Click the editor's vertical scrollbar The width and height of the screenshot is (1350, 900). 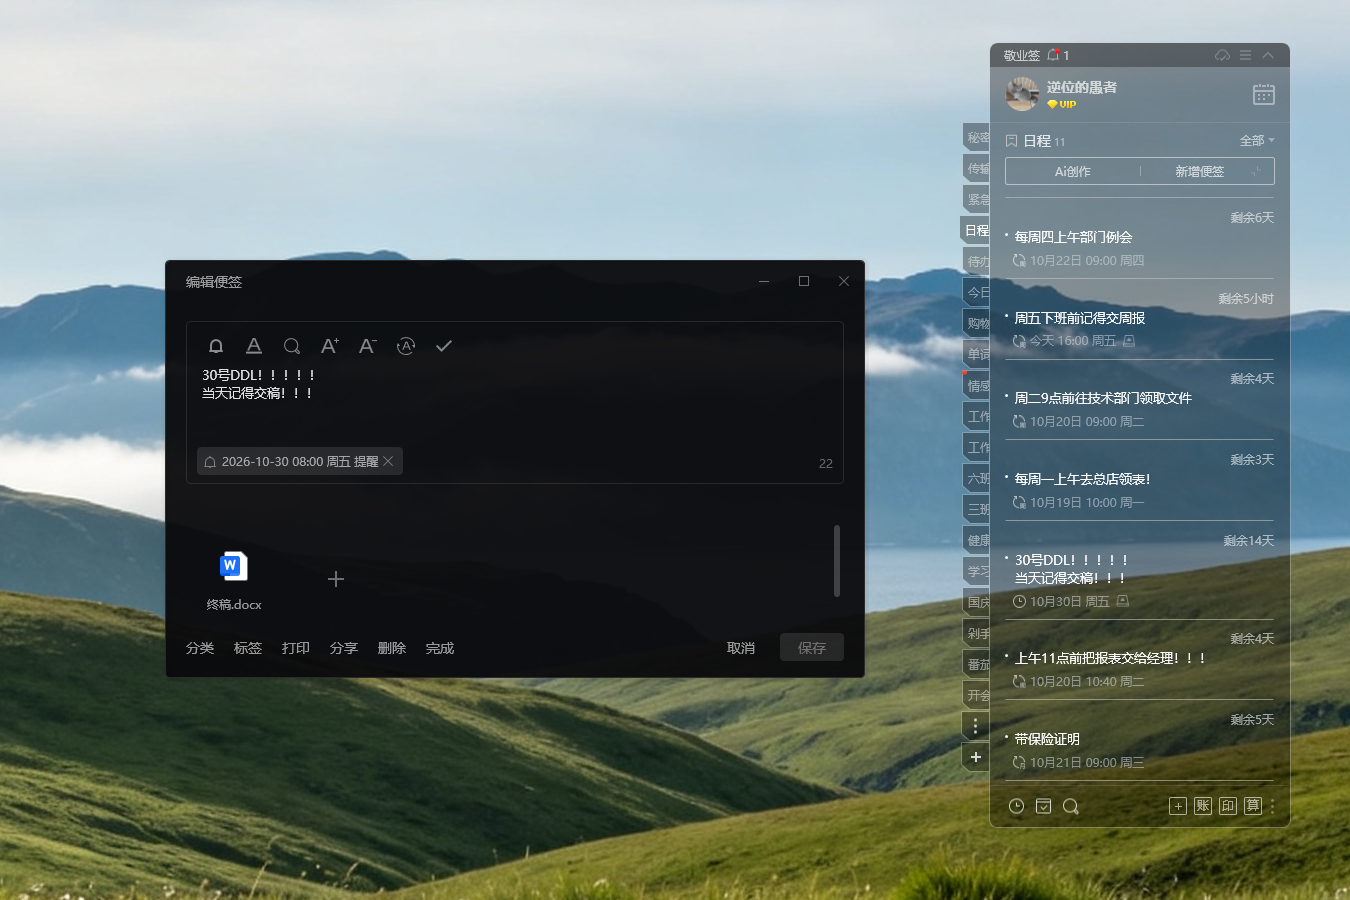point(837,561)
